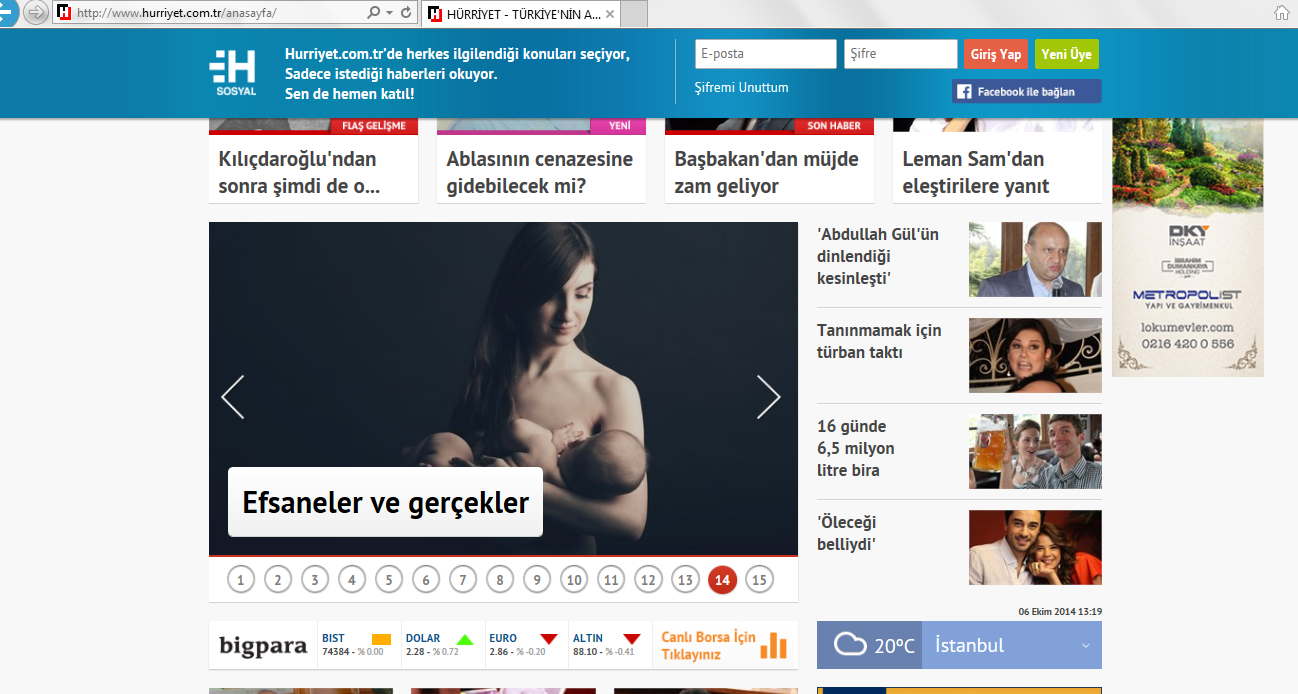Click the refresh icon in the address bar
The height and width of the screenshot is (694, 1298).
coord(405,13)
